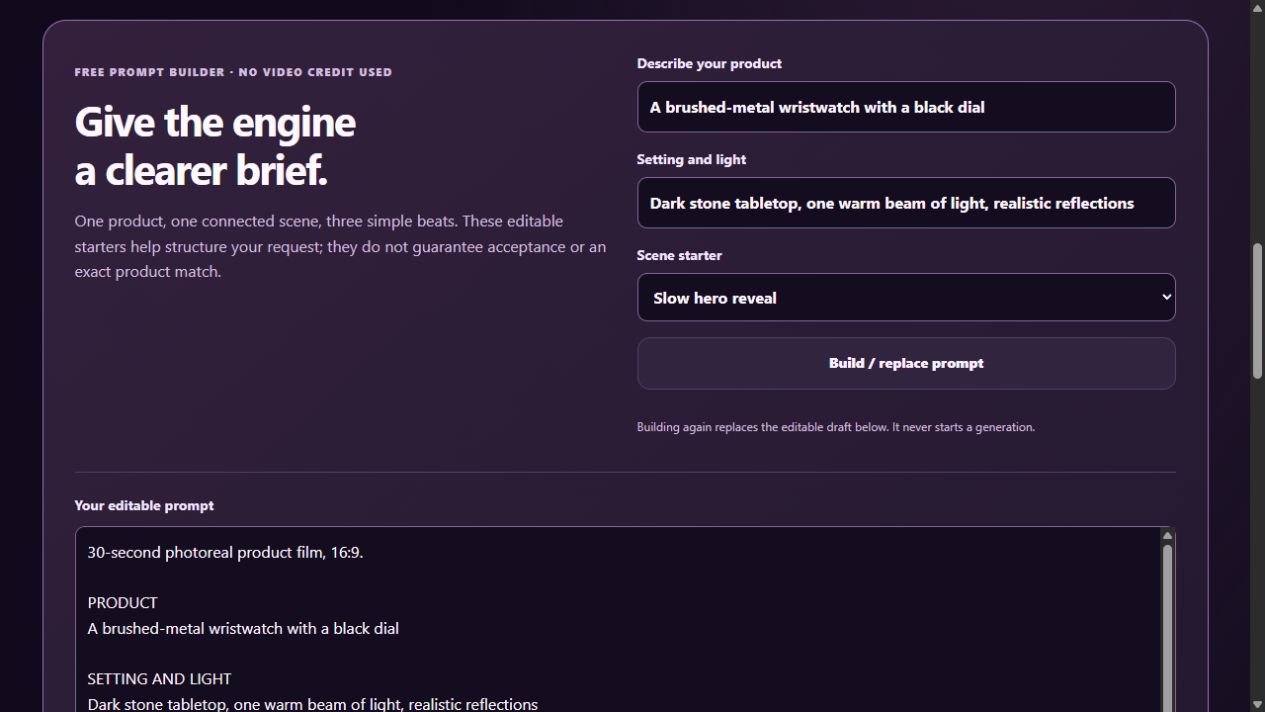The width and height of the screenshot is (1265, 712).
Task: Click the 'Setting and light' label
Action: point(691,159)
